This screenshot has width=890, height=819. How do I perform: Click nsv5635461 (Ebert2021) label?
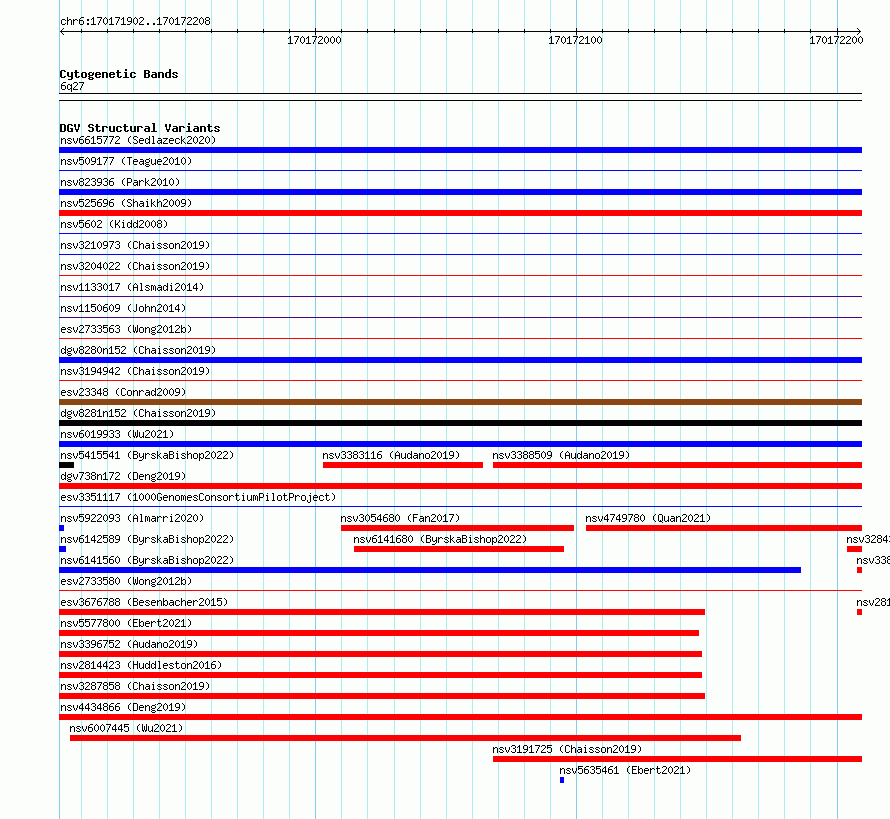625,770
